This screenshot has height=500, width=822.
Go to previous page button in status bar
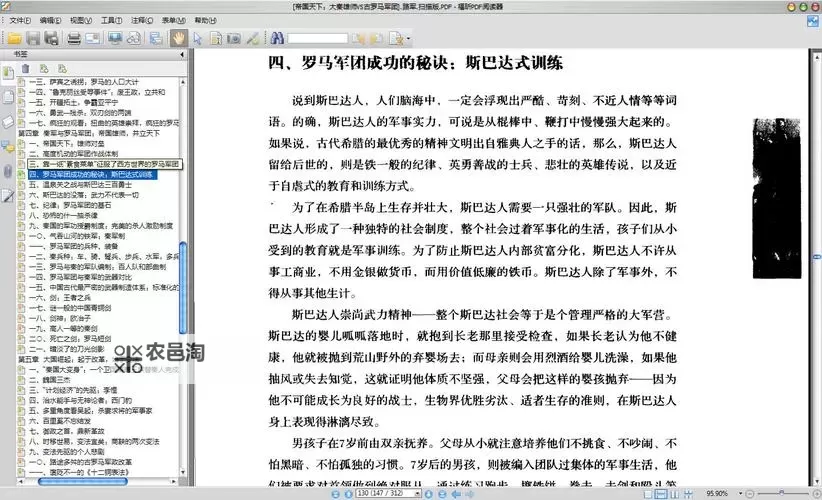pos(348,494)
